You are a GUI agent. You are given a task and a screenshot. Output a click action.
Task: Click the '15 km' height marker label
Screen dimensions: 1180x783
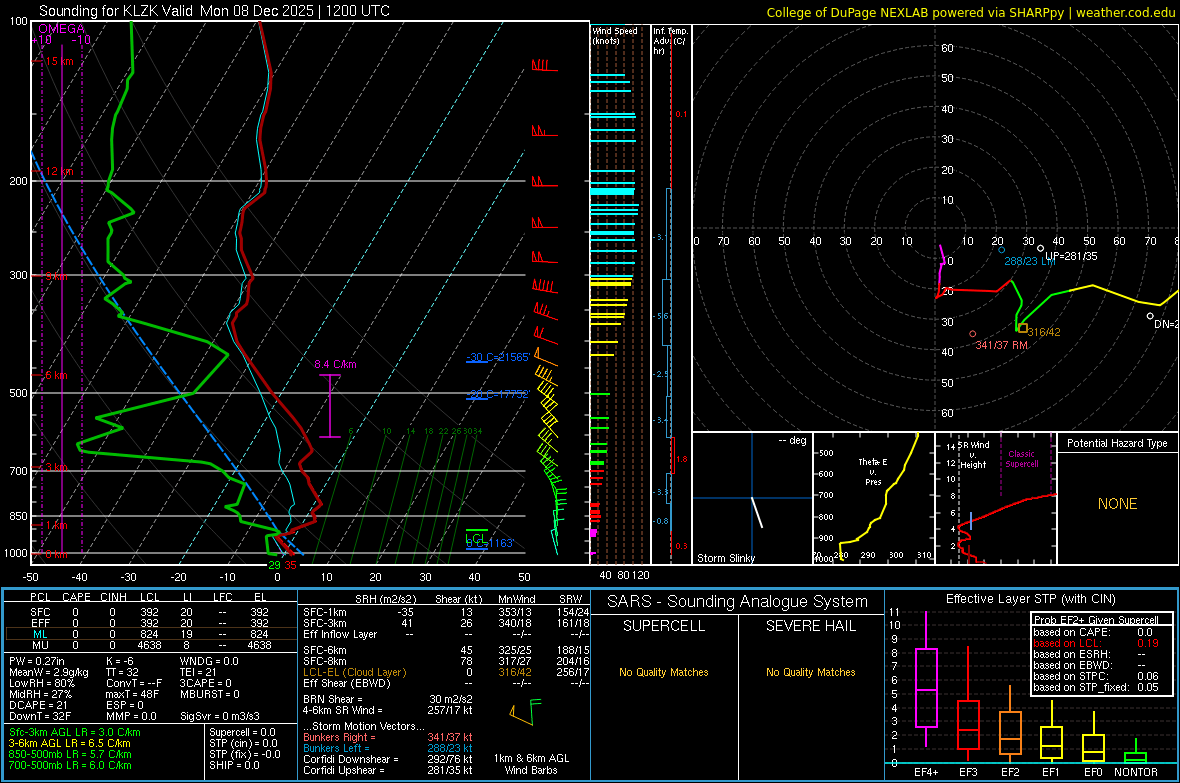59,61
